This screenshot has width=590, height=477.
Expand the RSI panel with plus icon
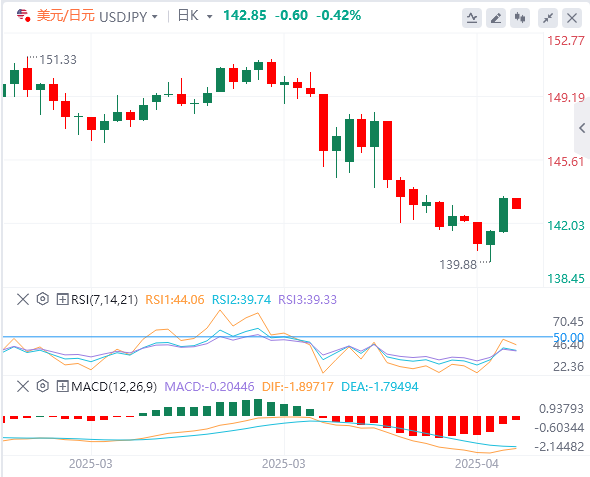(x=62, y=300)
